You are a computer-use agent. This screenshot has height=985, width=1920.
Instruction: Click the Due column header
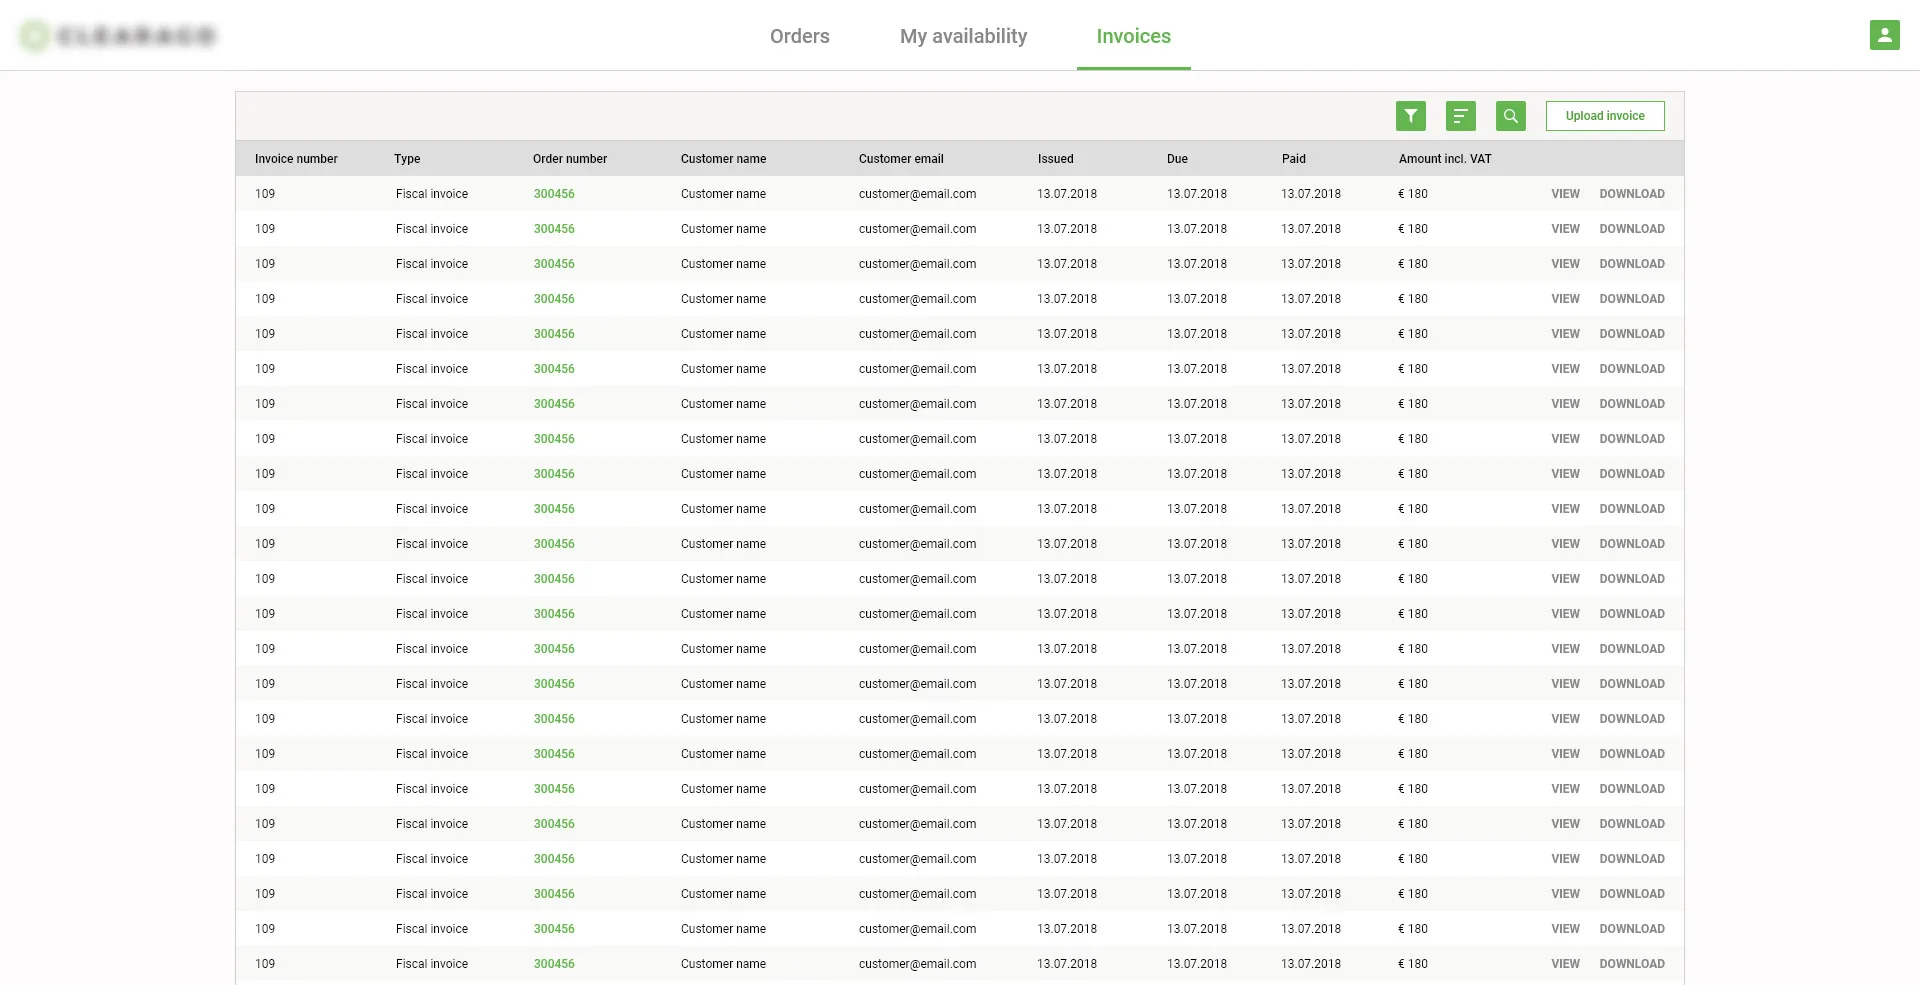1177,159
